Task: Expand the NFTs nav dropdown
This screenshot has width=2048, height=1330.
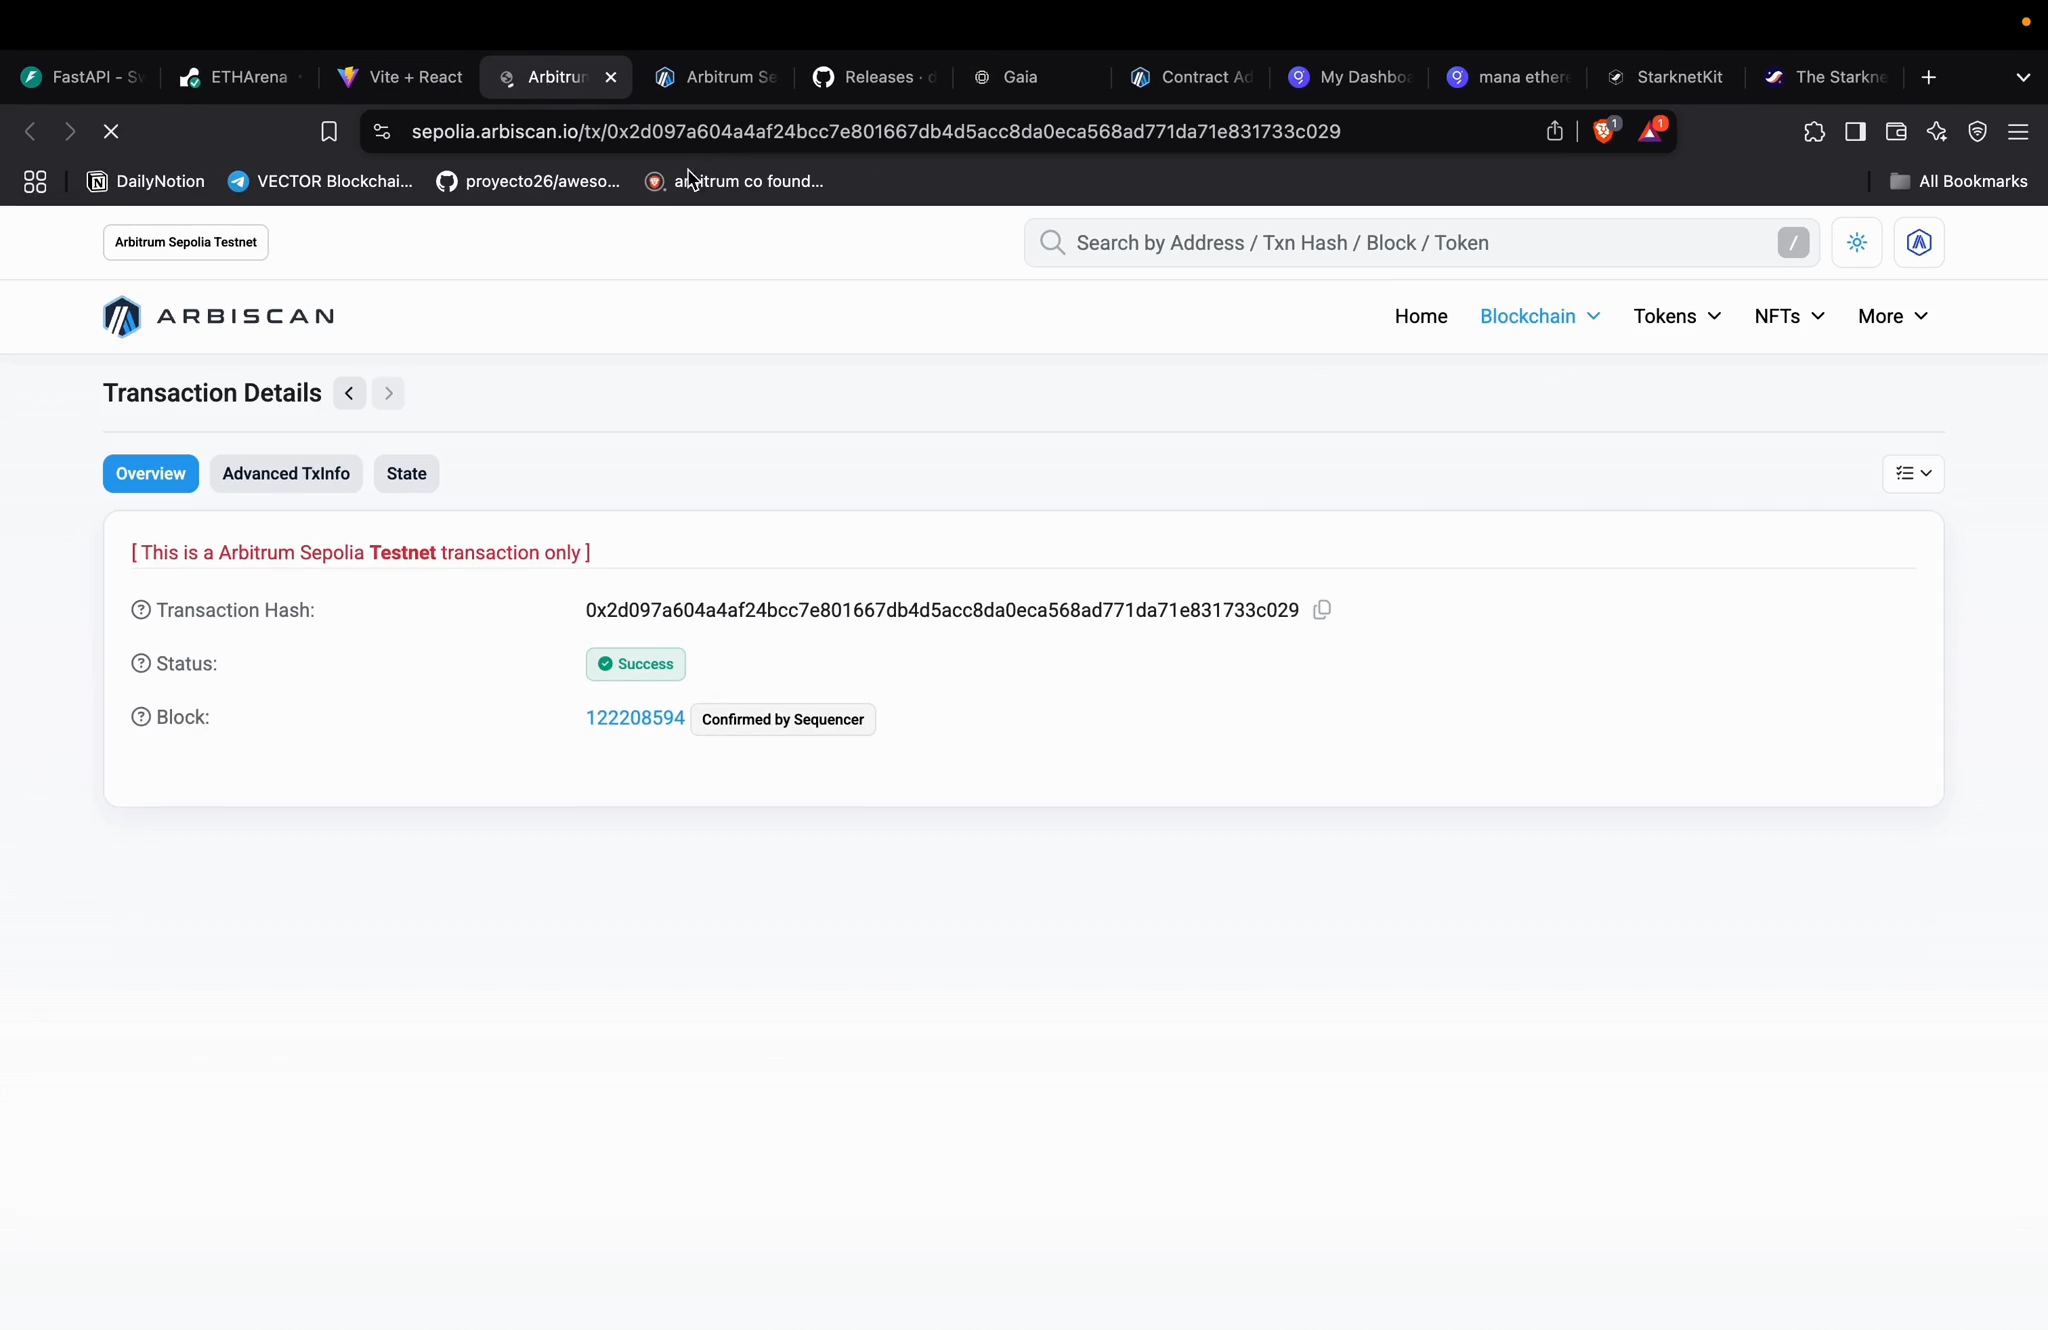Action: (1789, 316)
